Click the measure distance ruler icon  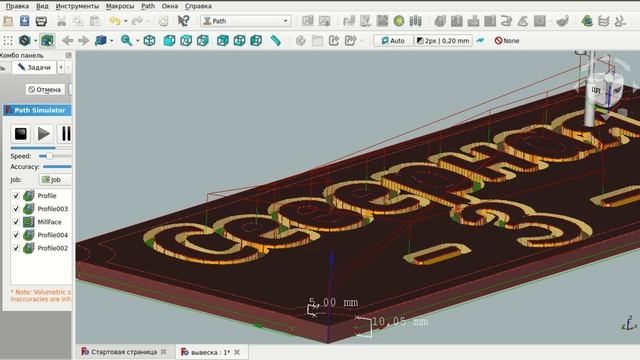[276, 40]
